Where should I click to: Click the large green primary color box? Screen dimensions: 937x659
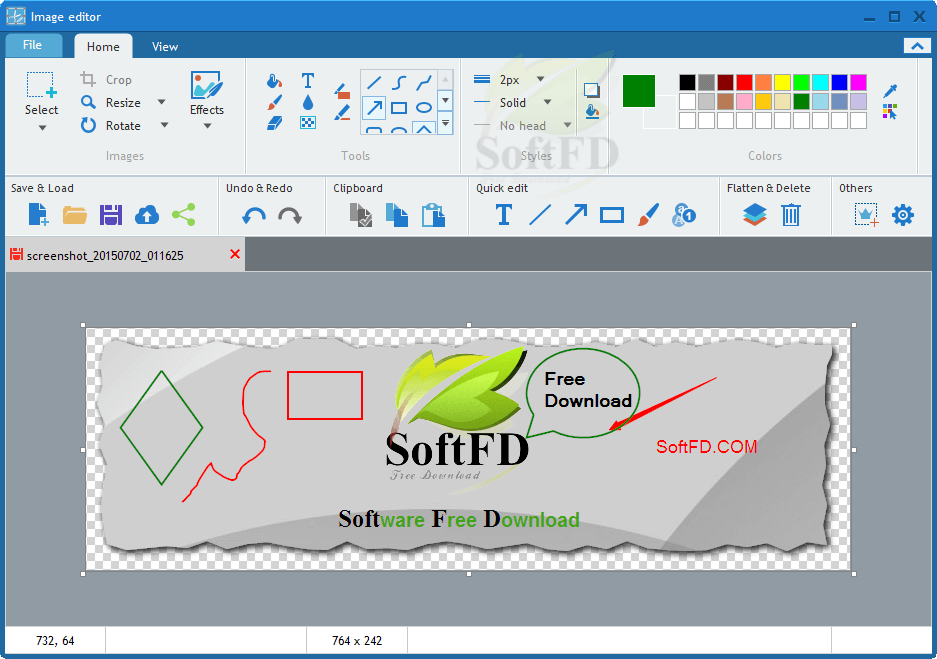[639, 91]
